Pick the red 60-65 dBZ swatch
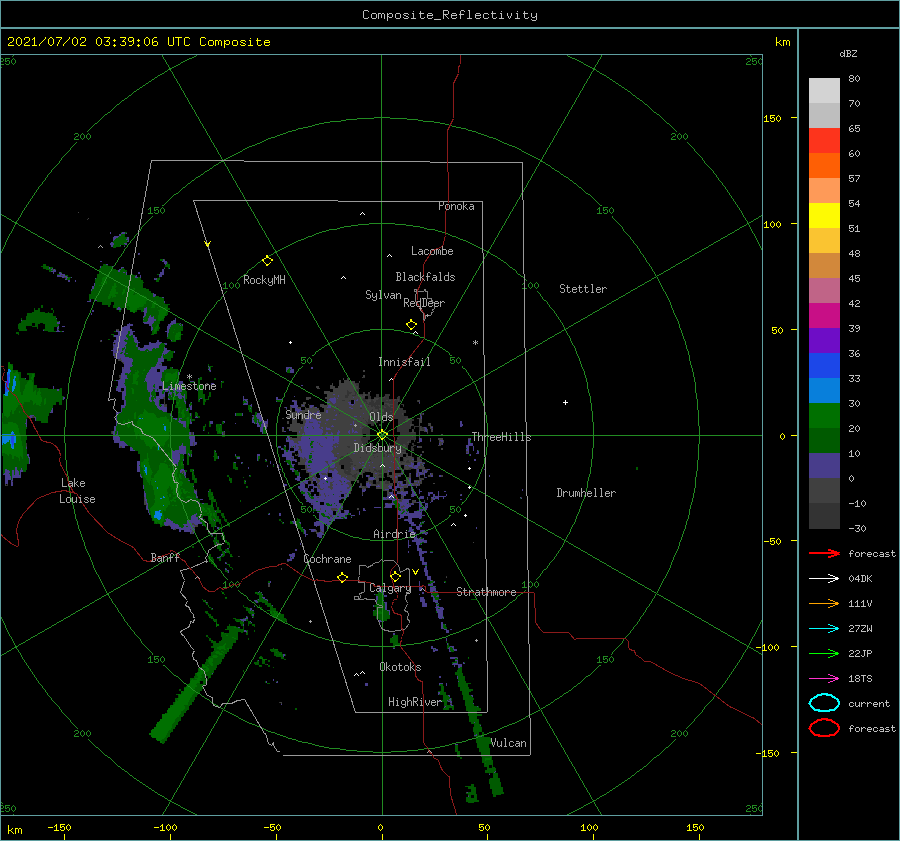Screen dimensions: 900x841 pyautogui.click(x=824, y=141)
